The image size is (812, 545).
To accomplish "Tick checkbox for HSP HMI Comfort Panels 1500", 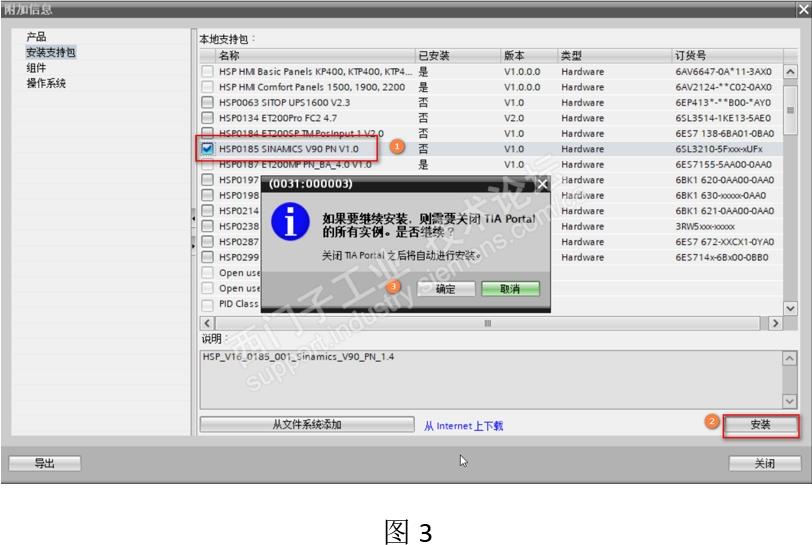I will [x=208, y=87].
